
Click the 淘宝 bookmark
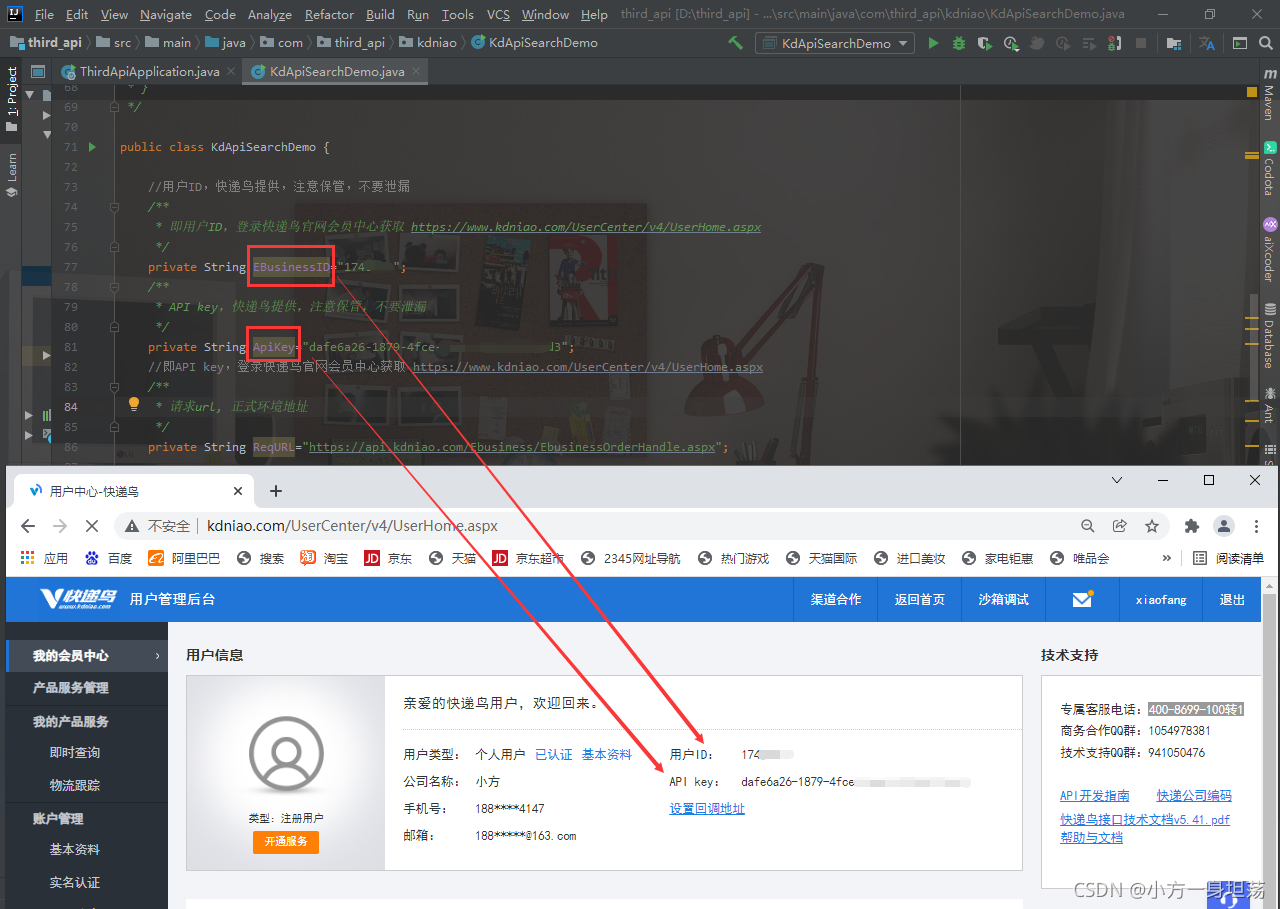pyautogui.click(x=325, y=558)
